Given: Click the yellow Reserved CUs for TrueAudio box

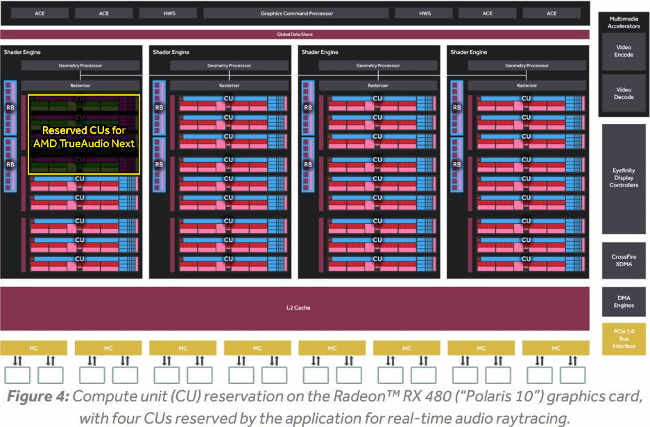Looking at the screenshot, I should pos(83,136).
